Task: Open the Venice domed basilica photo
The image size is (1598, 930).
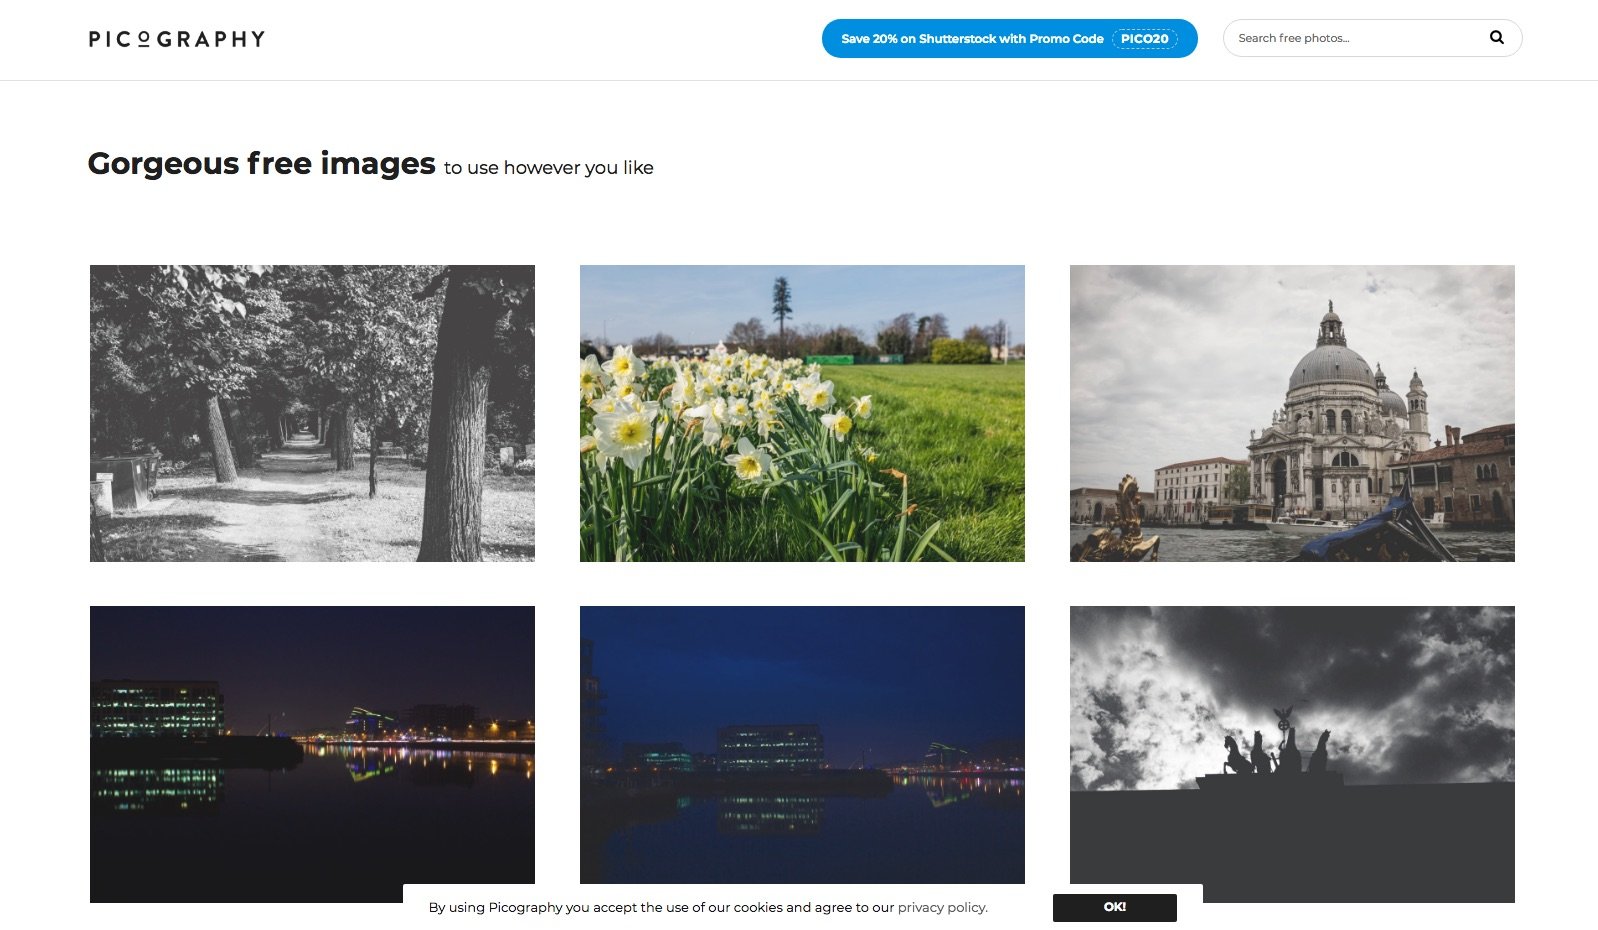Action: 1292,413
